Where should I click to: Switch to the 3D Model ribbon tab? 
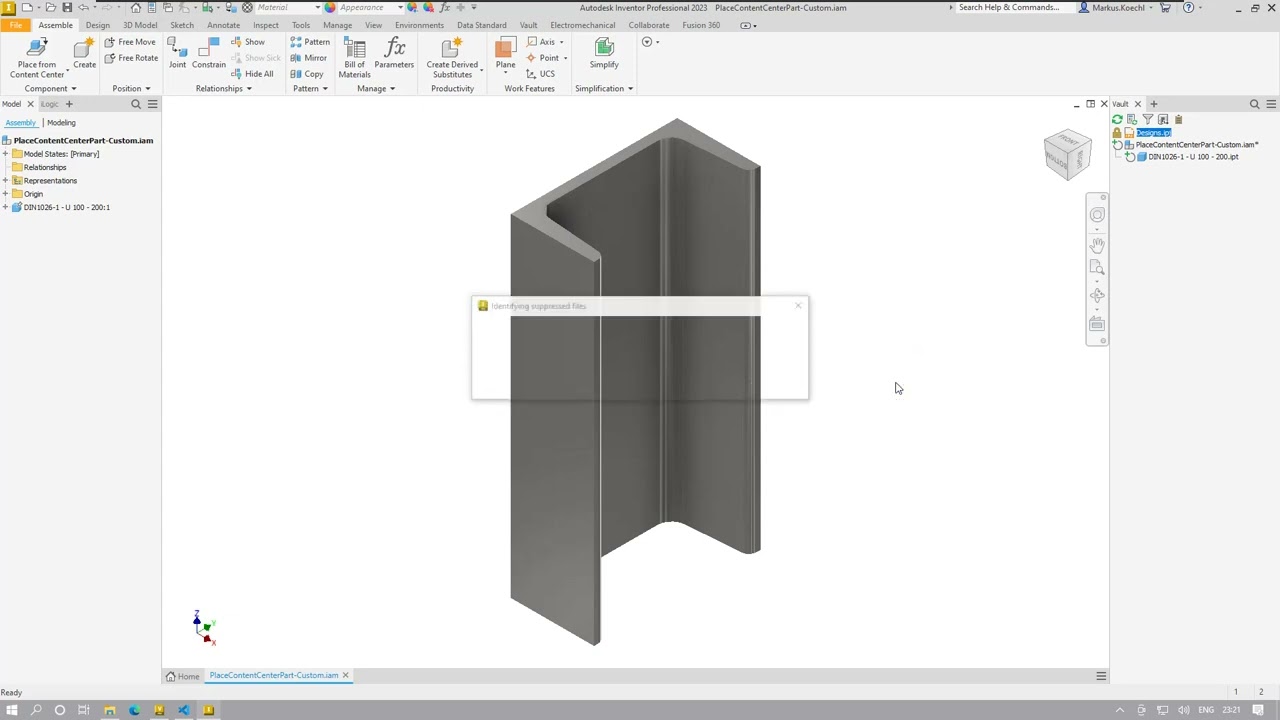click(x=140, y=25)
